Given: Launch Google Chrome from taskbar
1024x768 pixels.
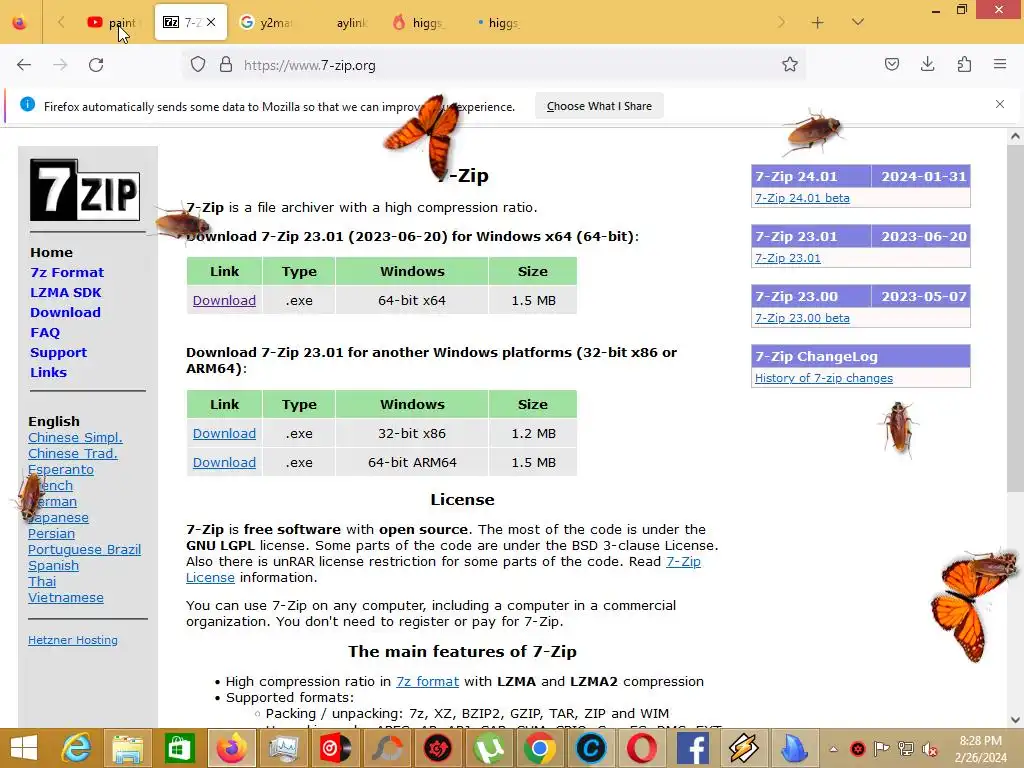Looking at the screenshot, I should (x=539, y=748).
